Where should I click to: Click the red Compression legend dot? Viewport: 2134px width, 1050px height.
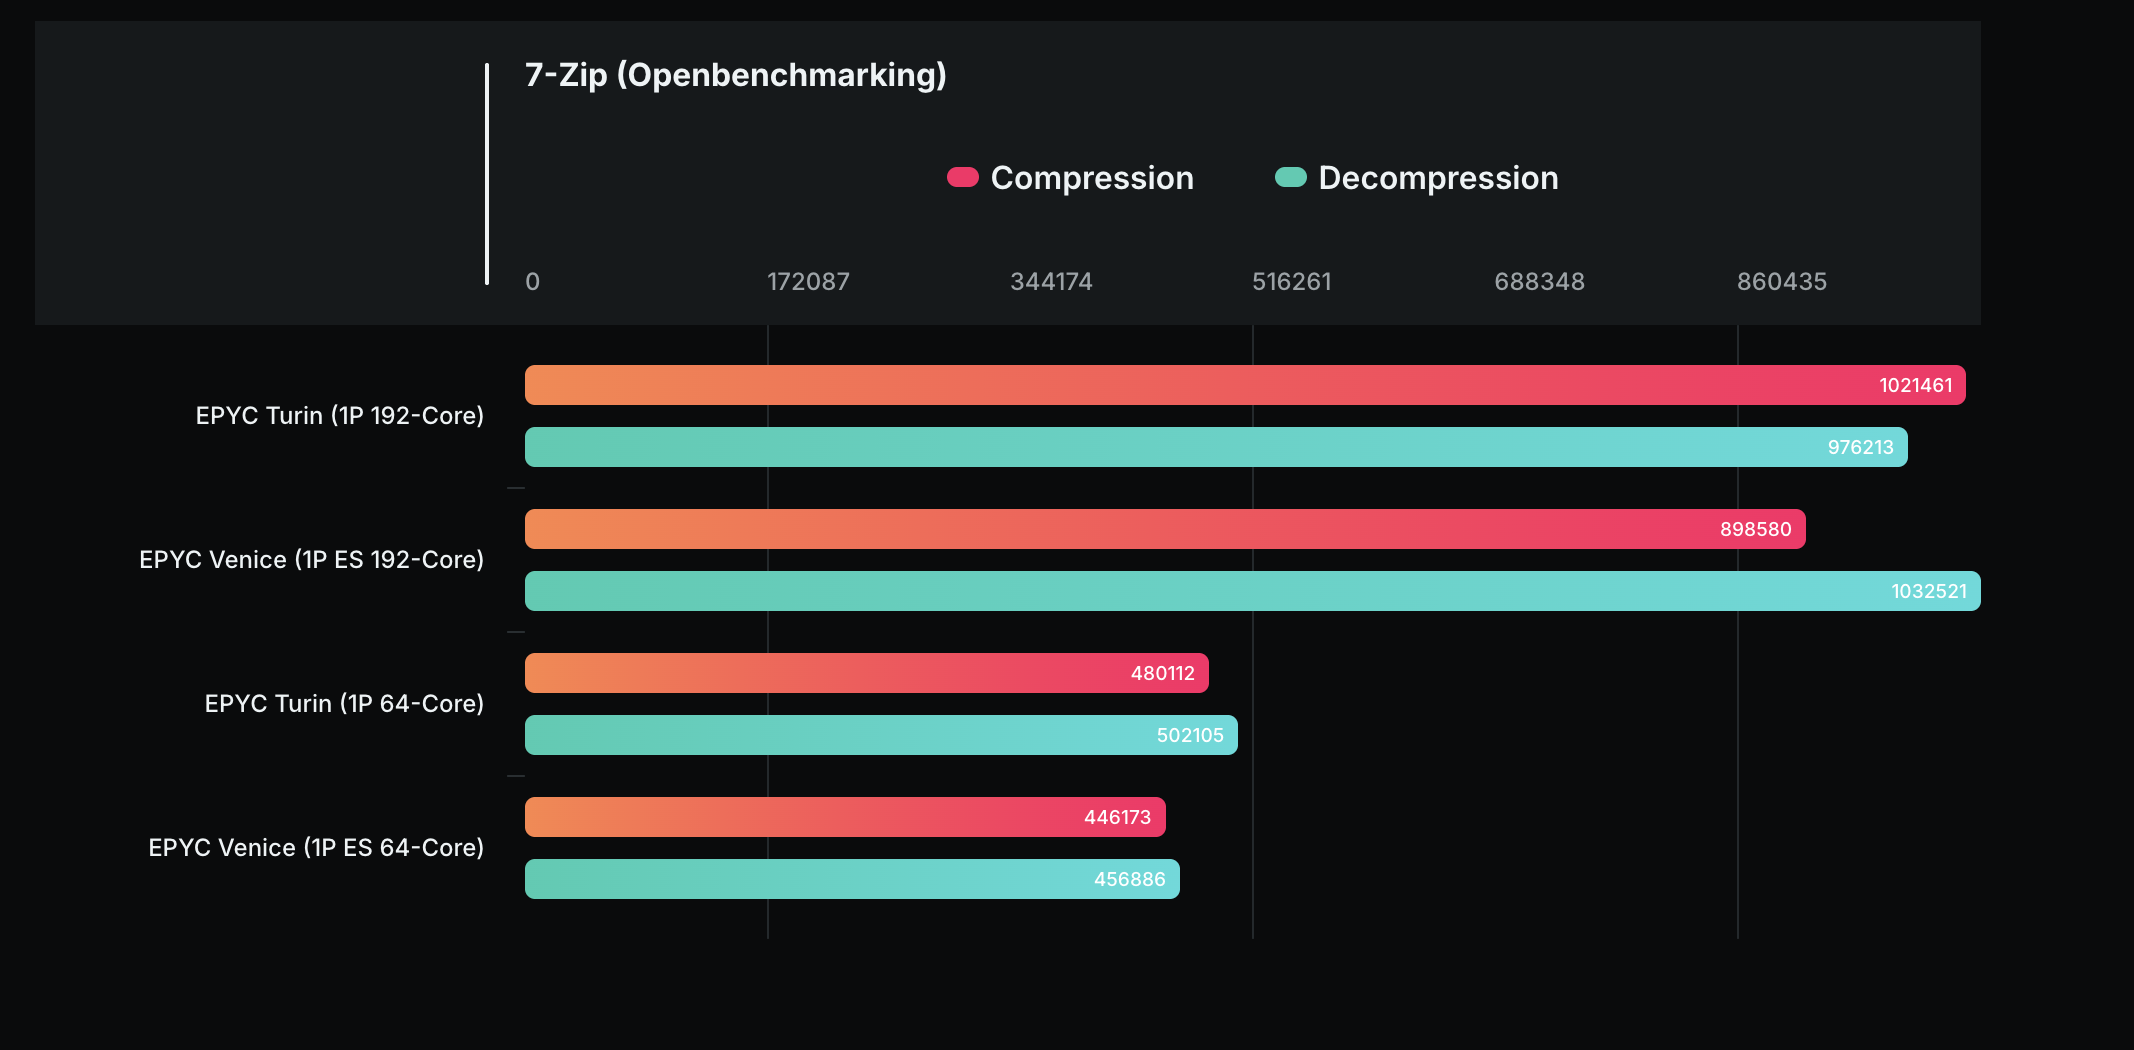pyautogui.click(x=961, y=176)
